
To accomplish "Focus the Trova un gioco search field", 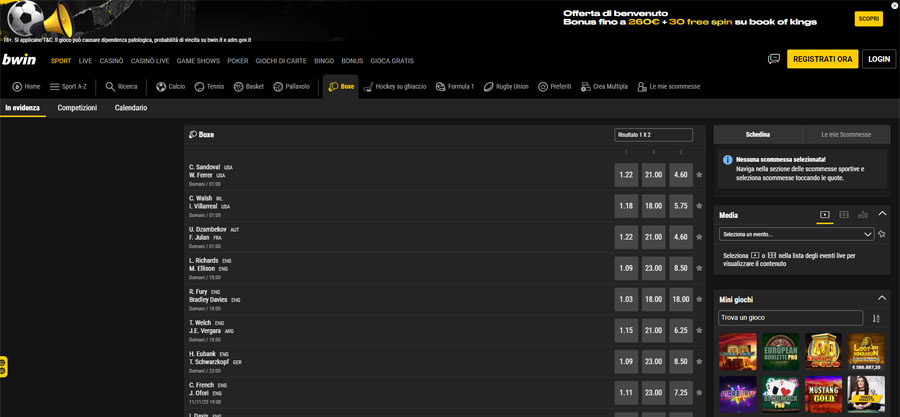I will click(x=790, y=318).
